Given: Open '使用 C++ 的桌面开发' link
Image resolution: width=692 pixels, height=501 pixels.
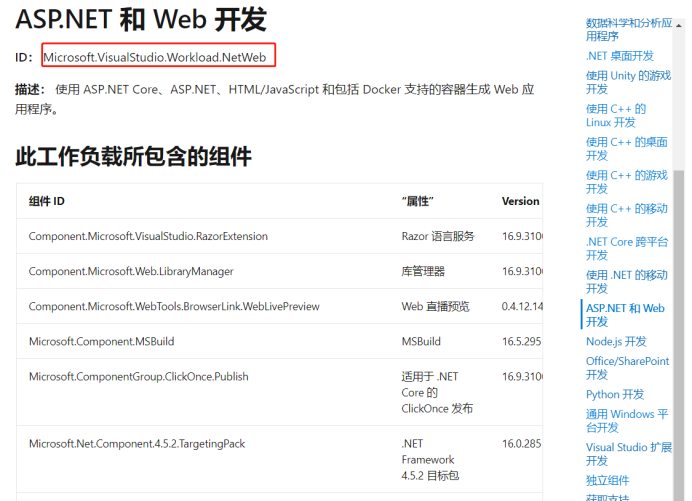Looking at the screenshot, I should (x=626, y=149).
